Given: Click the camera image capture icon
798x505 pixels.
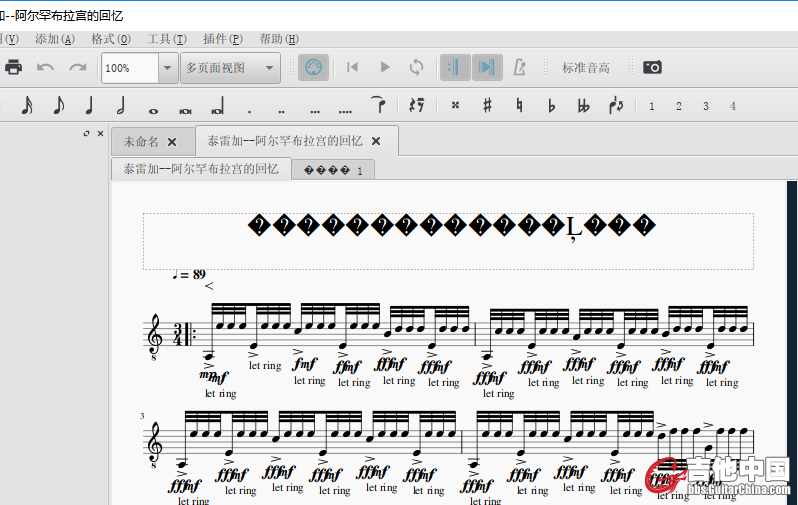Looking at the screenshot, I should [x=652, y=67].
